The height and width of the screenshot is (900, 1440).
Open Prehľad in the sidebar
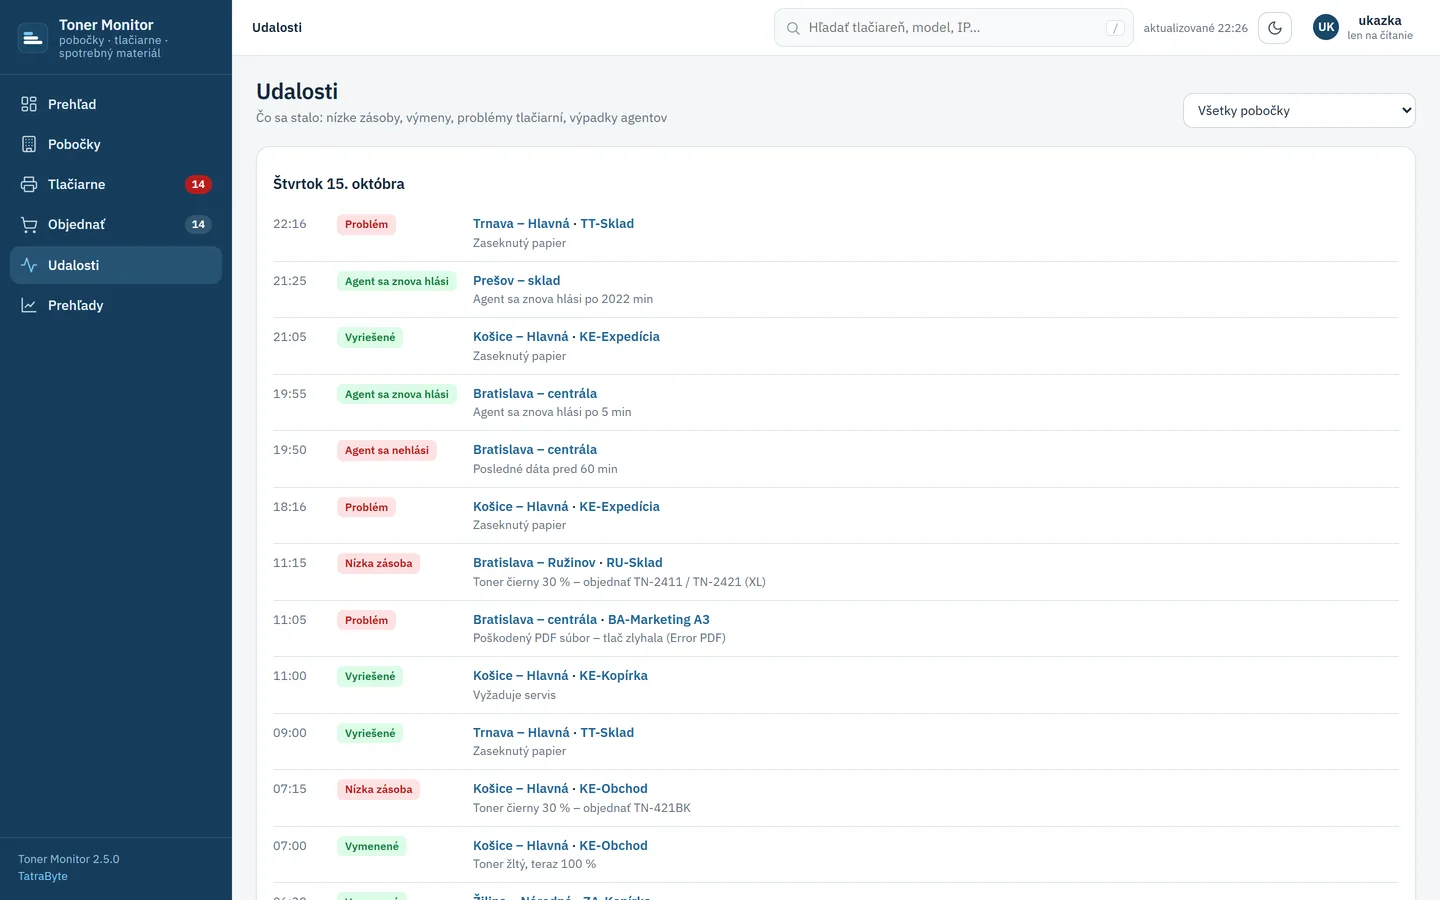pos(116,104)
